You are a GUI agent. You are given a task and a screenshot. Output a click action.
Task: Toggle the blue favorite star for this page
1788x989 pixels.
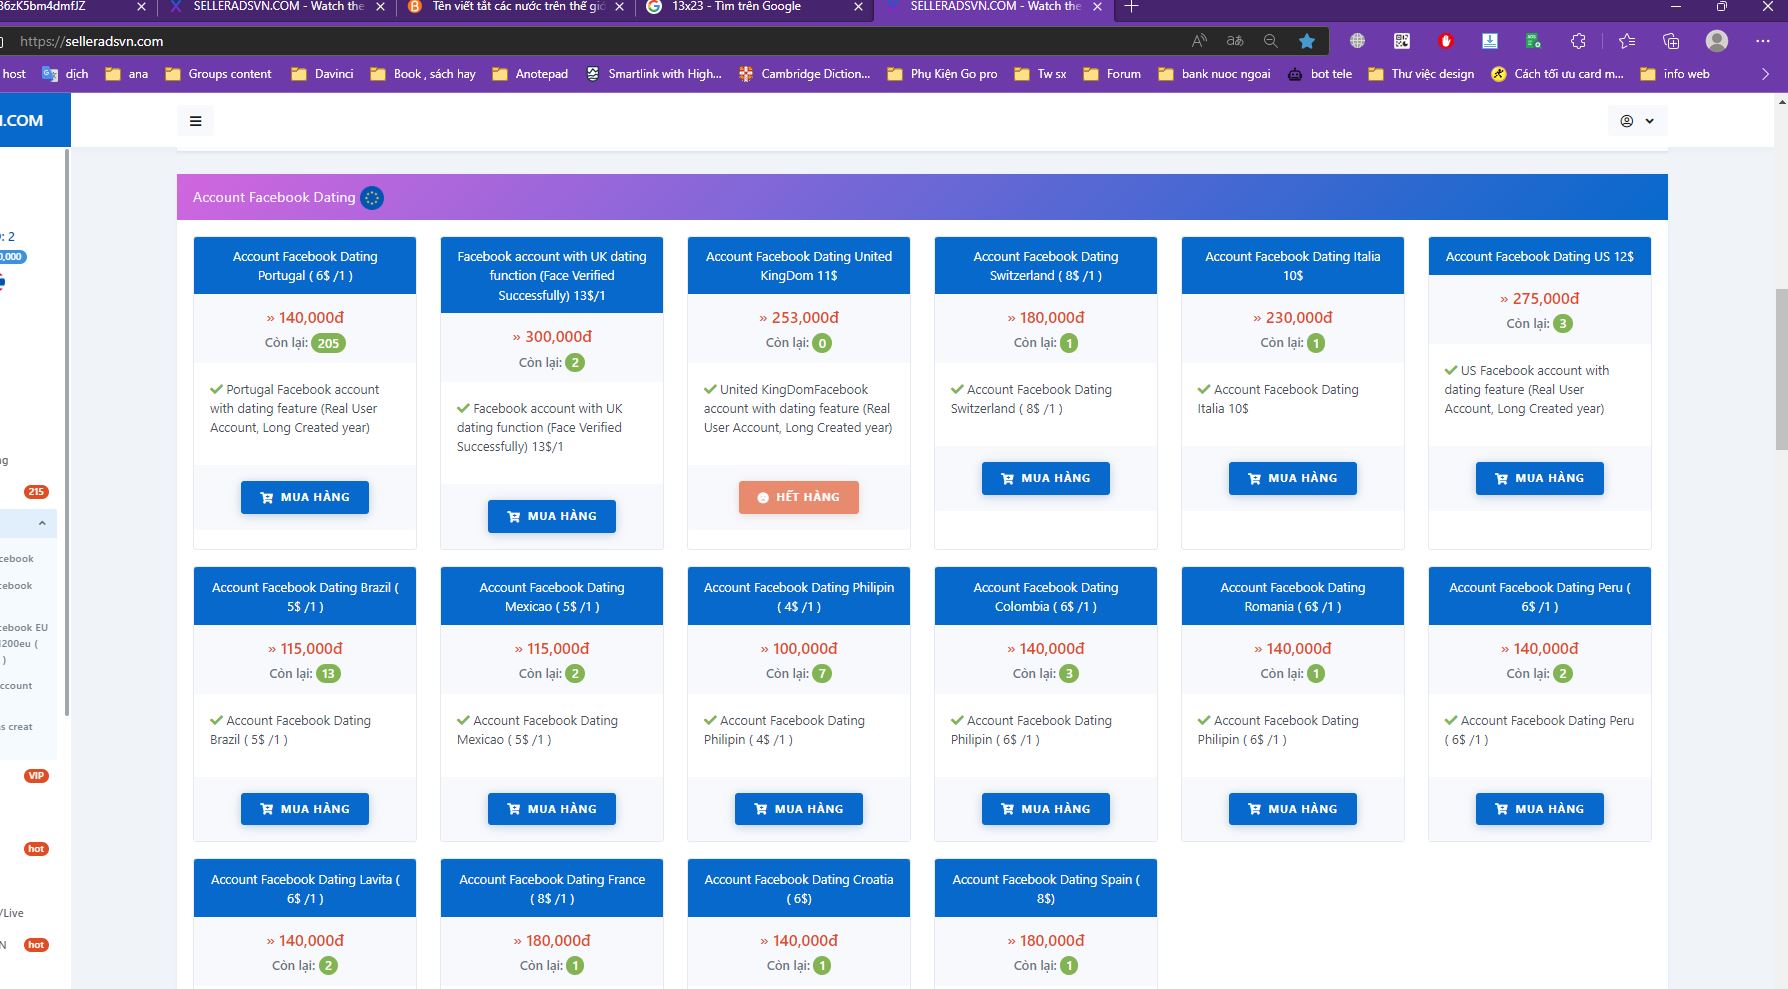point(1306,41)
